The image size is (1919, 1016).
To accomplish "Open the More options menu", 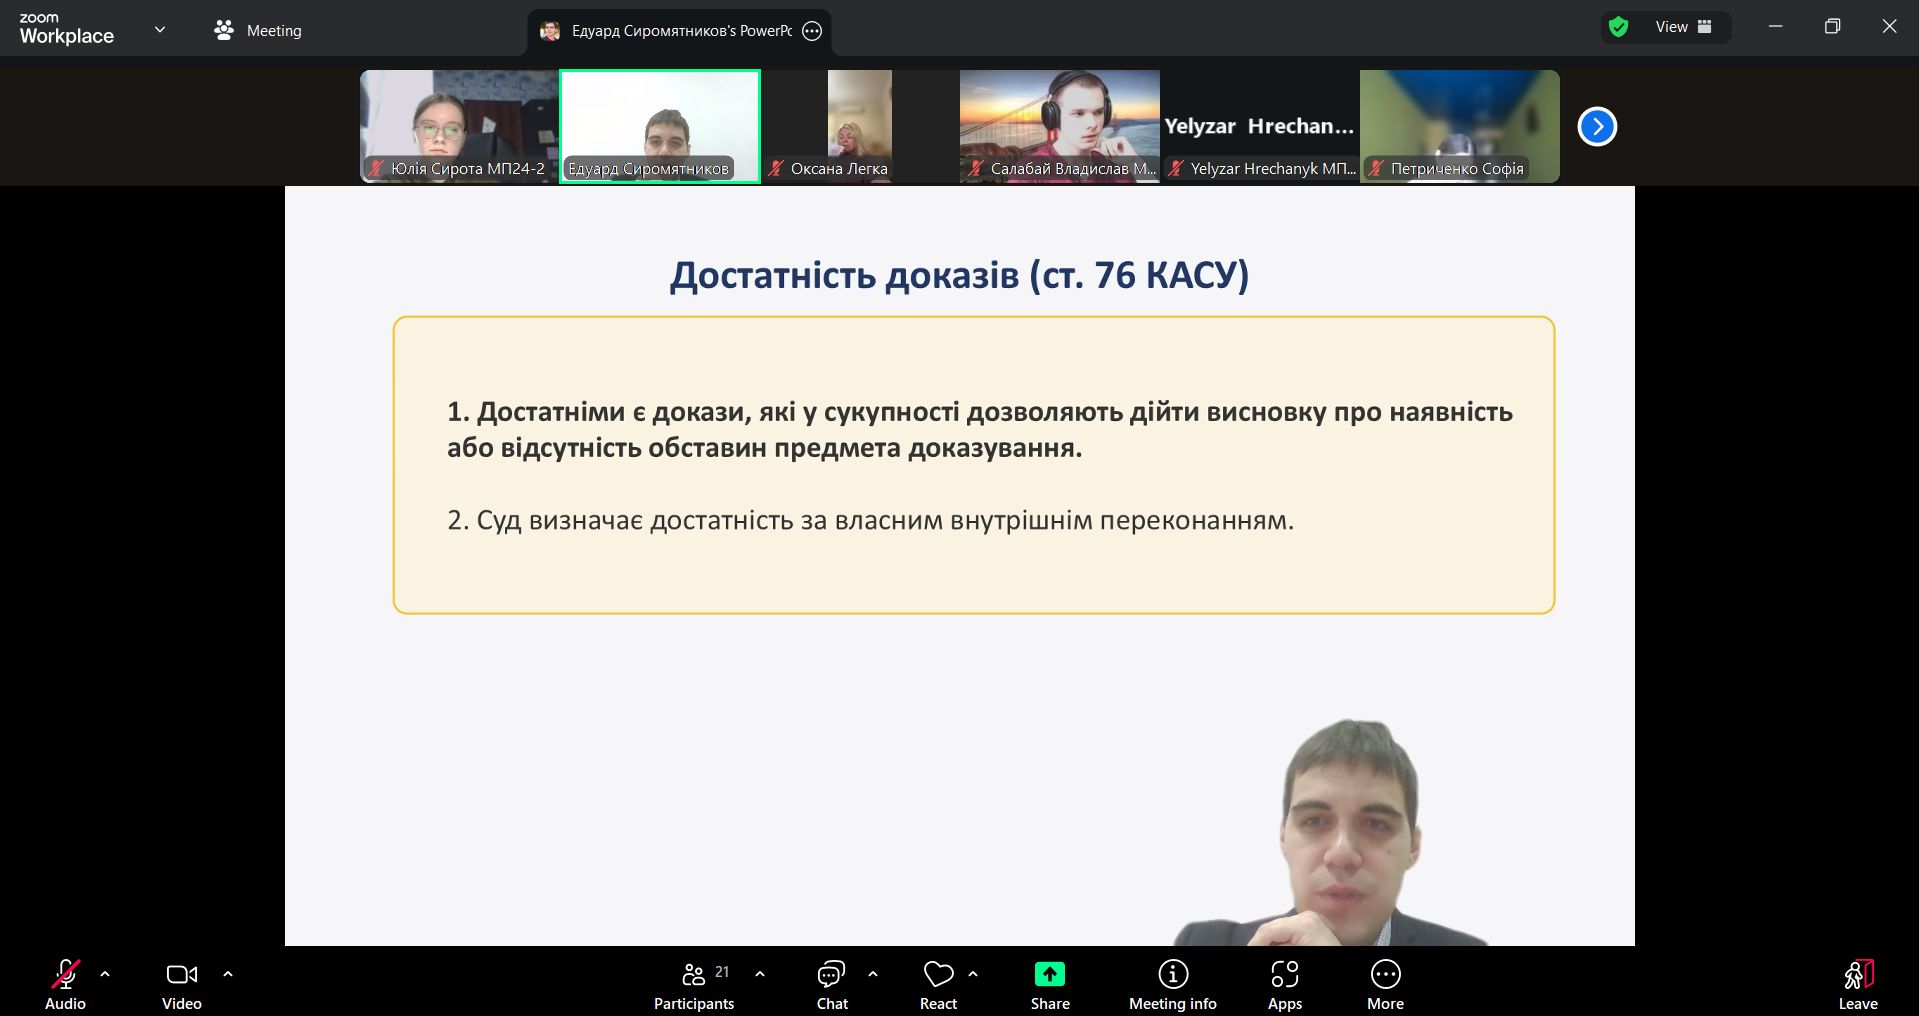I will coord(1385,985).
